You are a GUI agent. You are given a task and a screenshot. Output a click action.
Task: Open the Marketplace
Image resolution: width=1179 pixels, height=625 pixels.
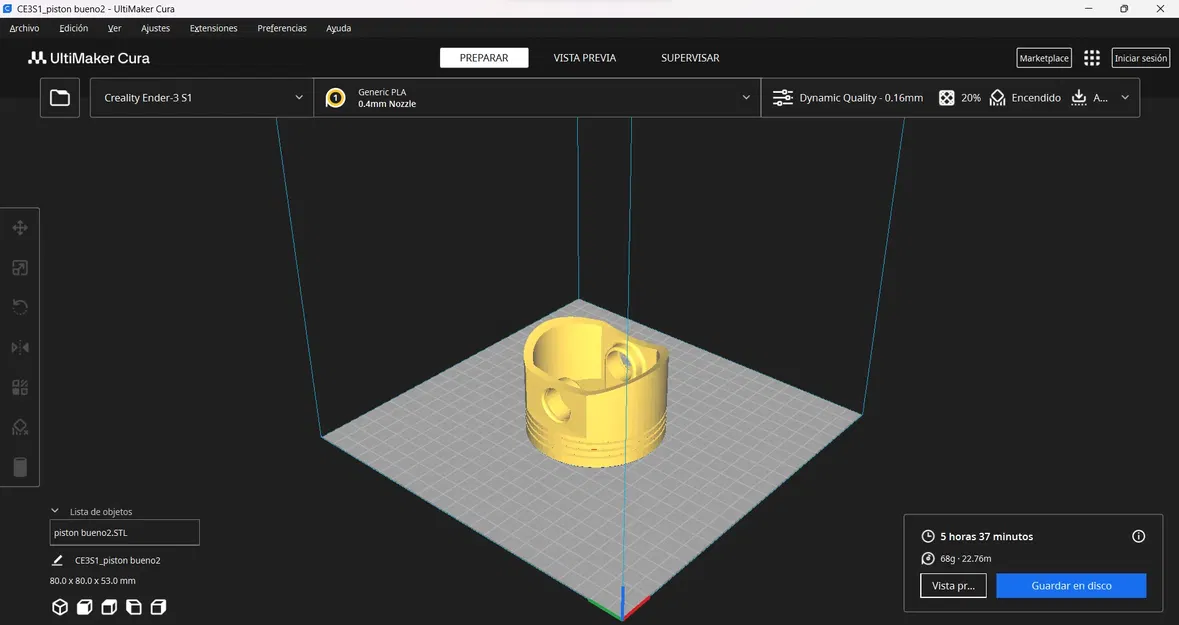pyautogui.click(x=1043, y=57)
